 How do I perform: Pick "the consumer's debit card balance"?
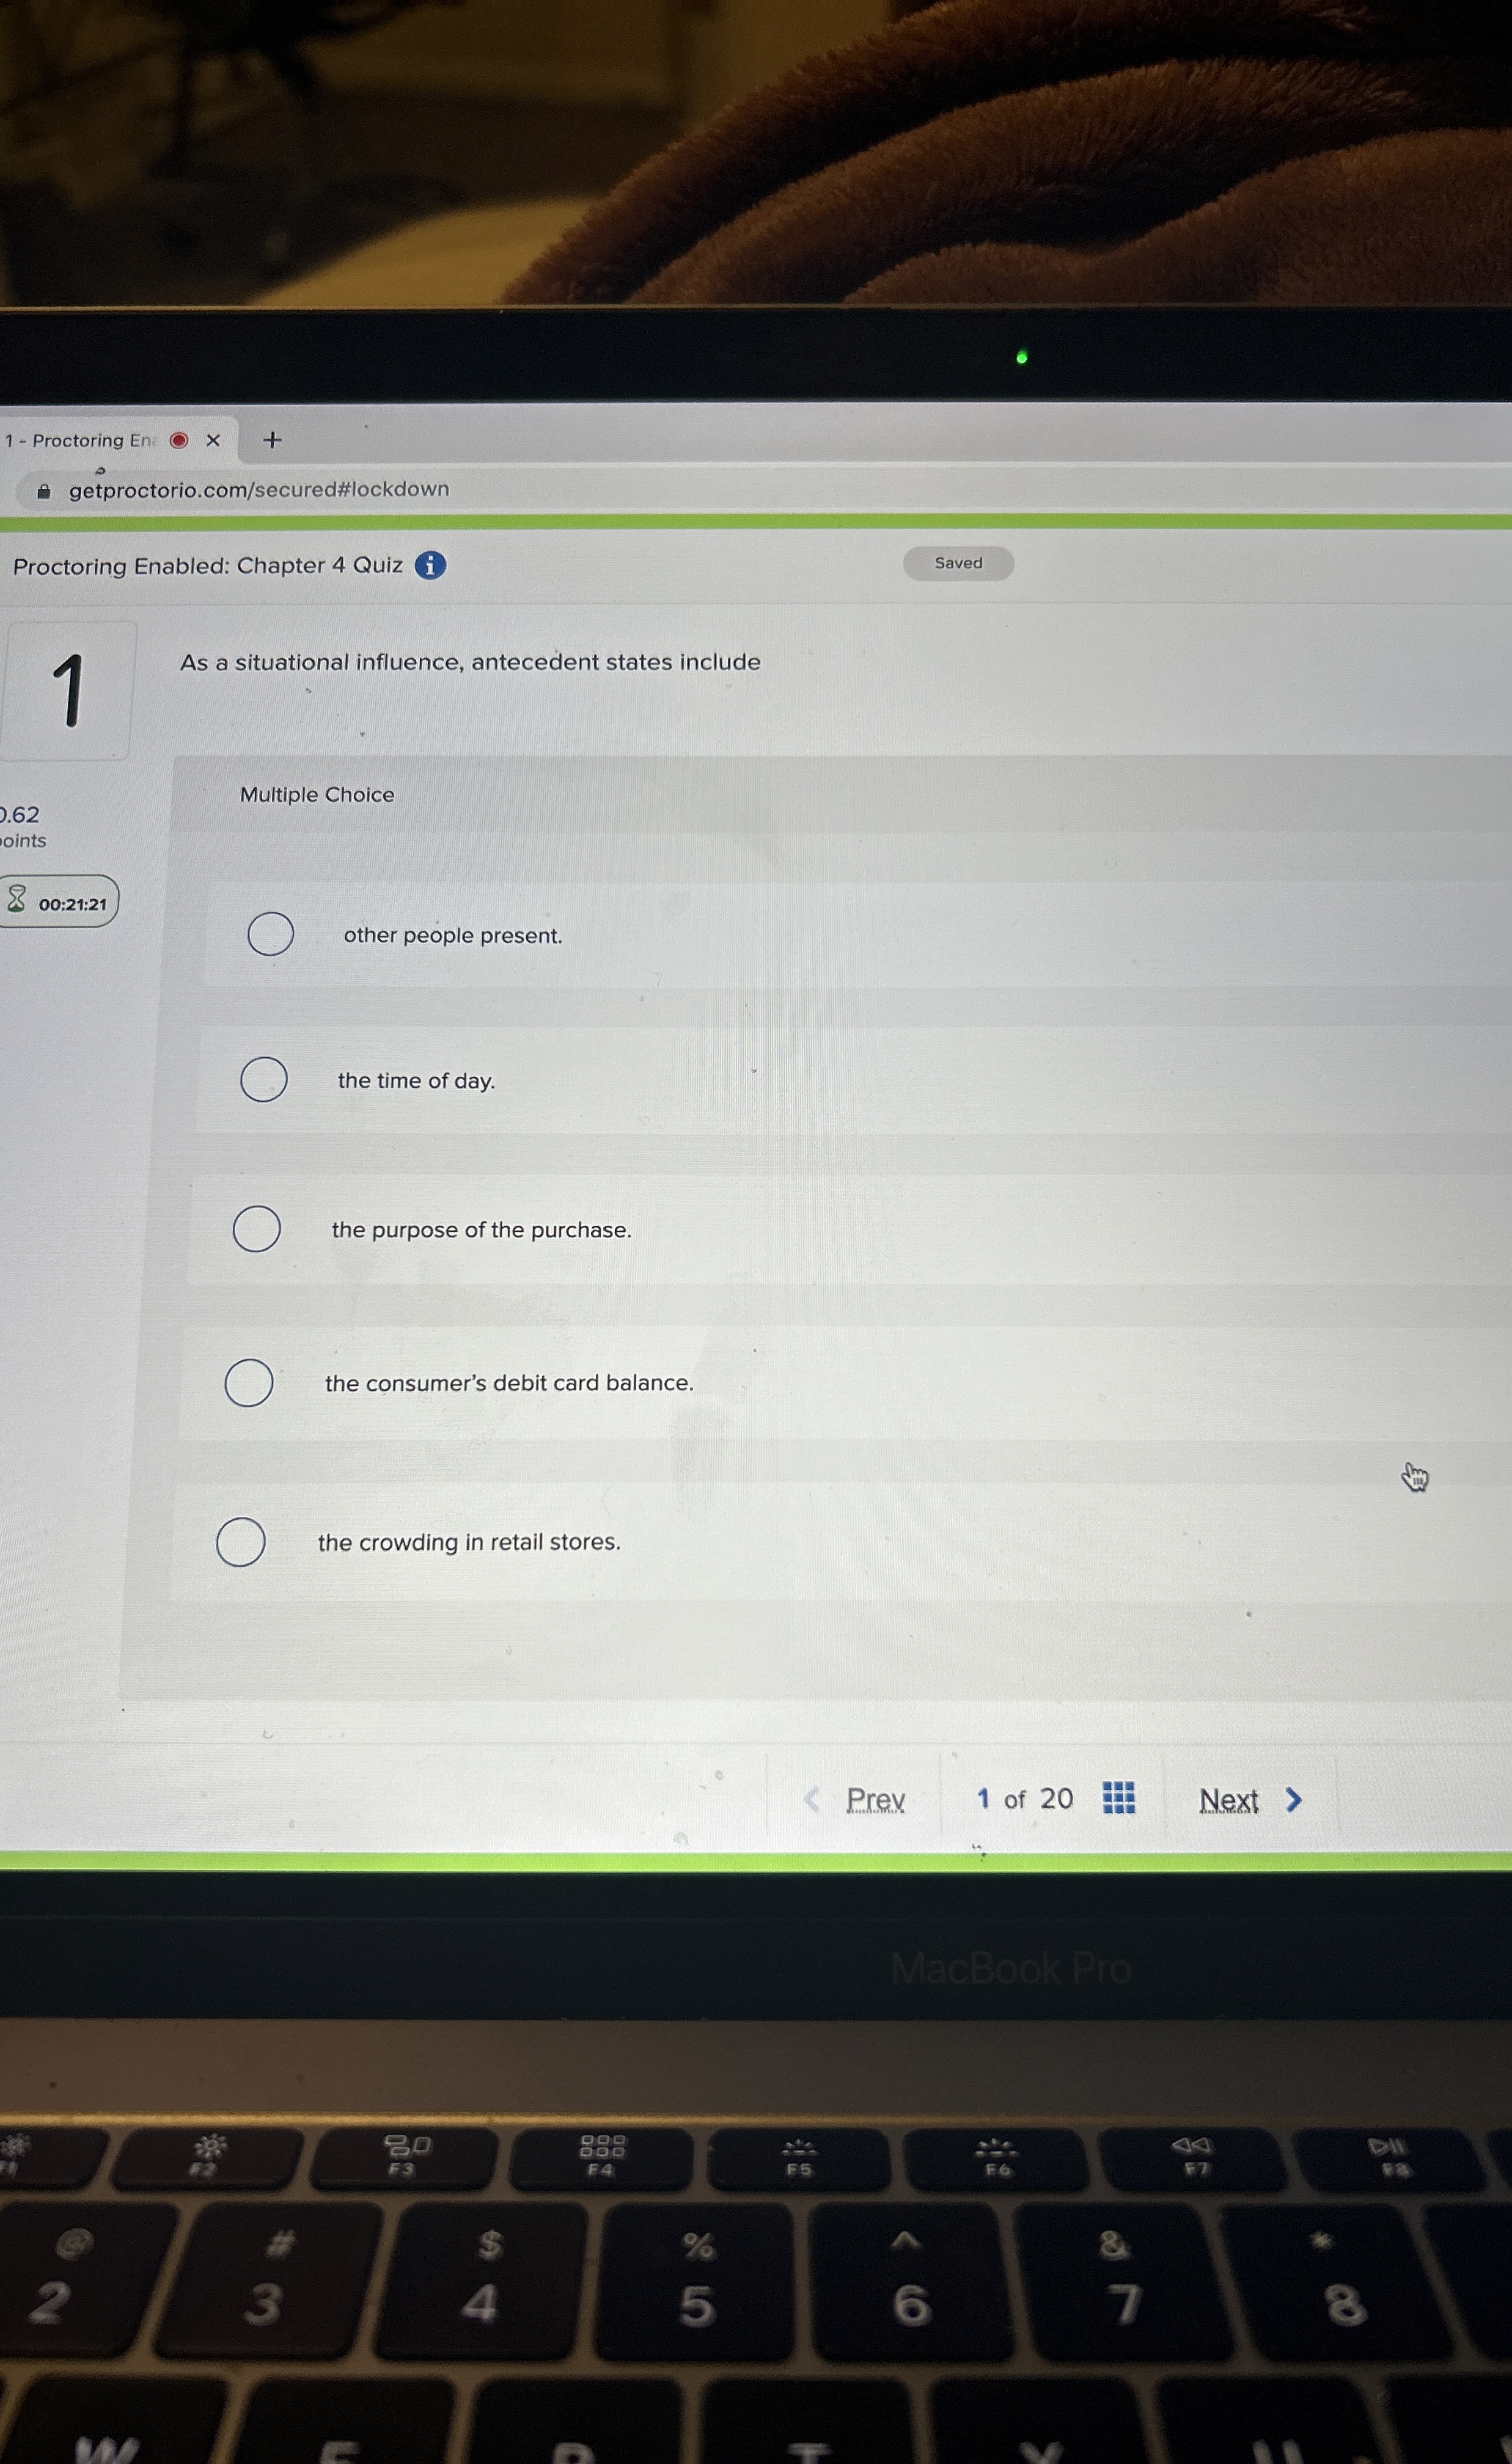249,1383
